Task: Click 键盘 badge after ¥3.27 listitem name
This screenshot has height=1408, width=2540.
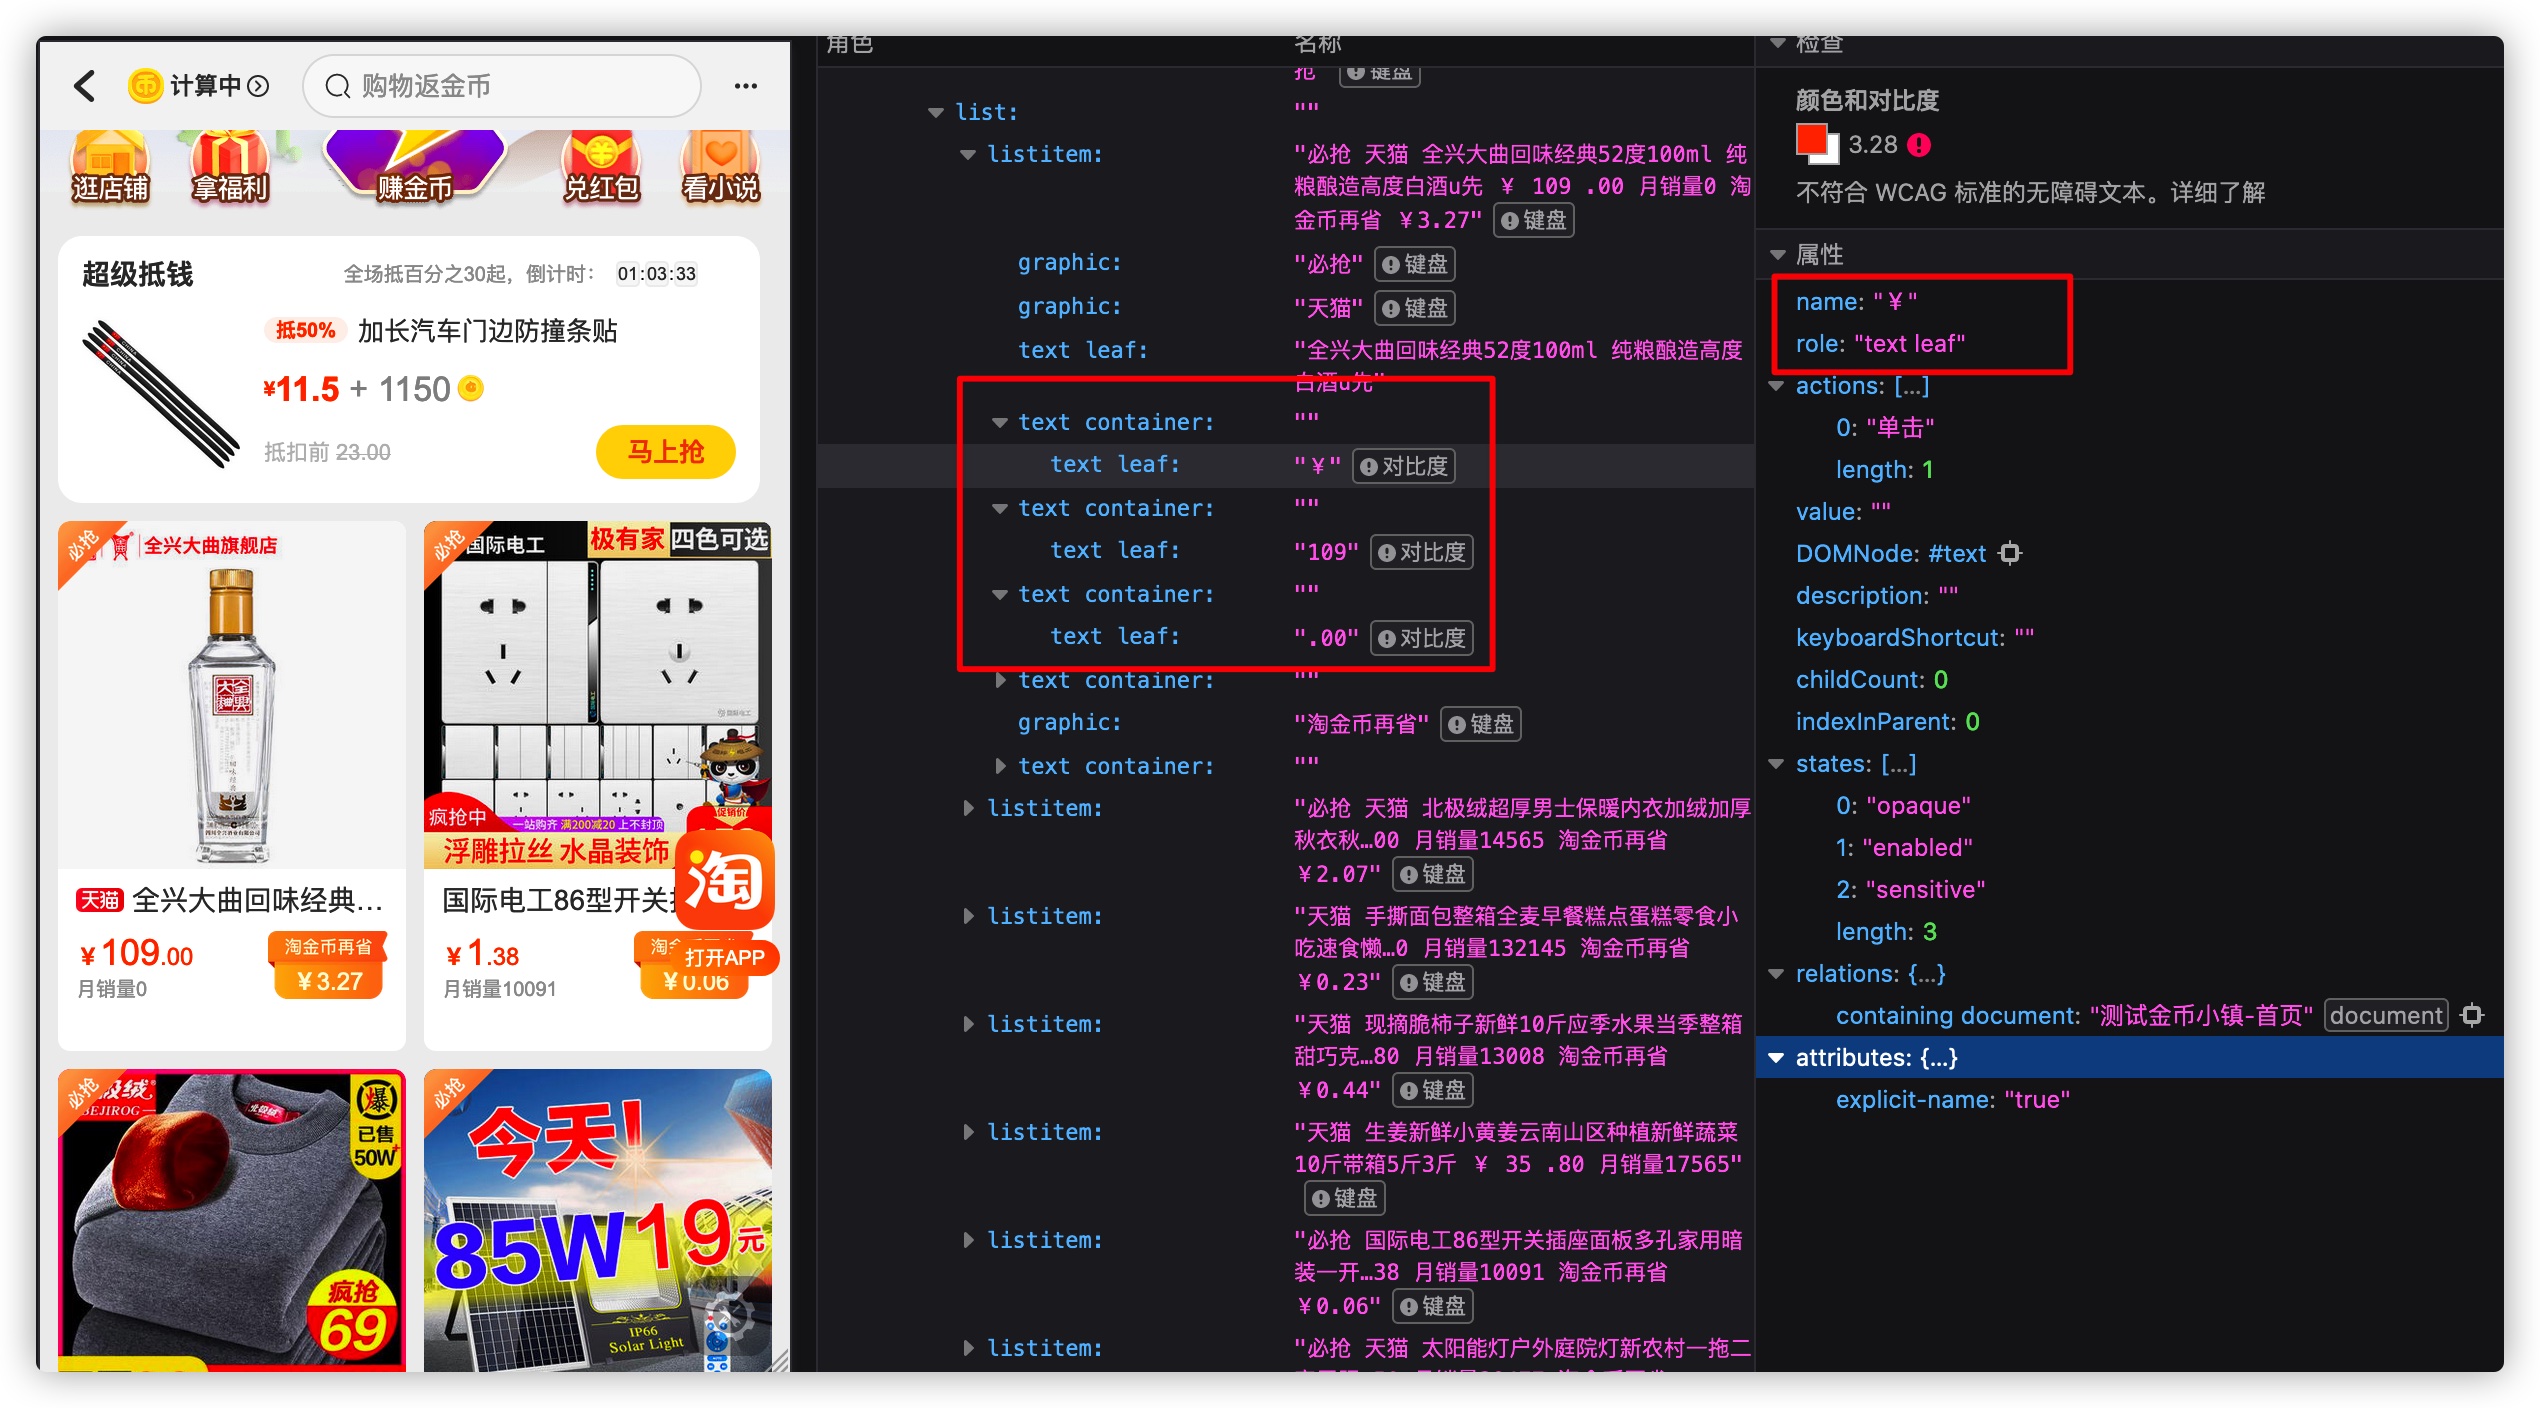Action: tap(1534, 220)
